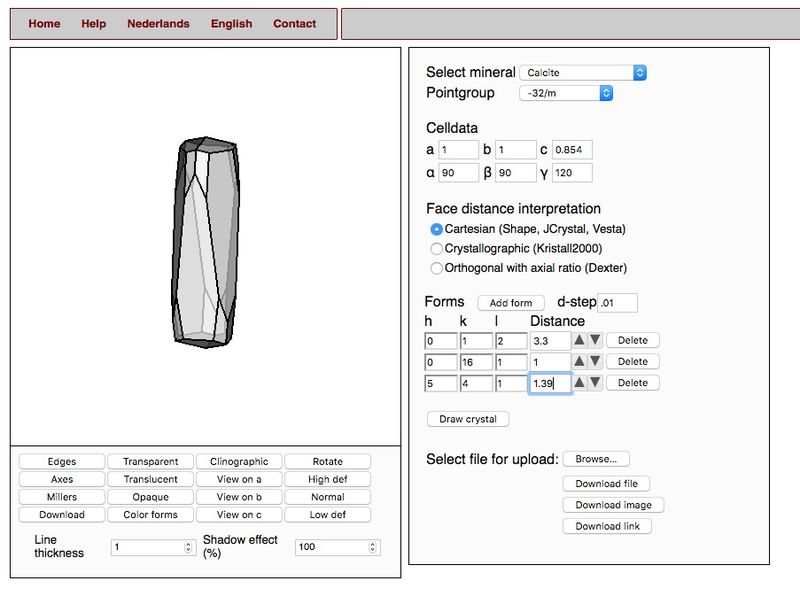Click the crystal drawing in viewer
Screen dimensions: 800x604
pyautogui.click(x=206, y=242)
